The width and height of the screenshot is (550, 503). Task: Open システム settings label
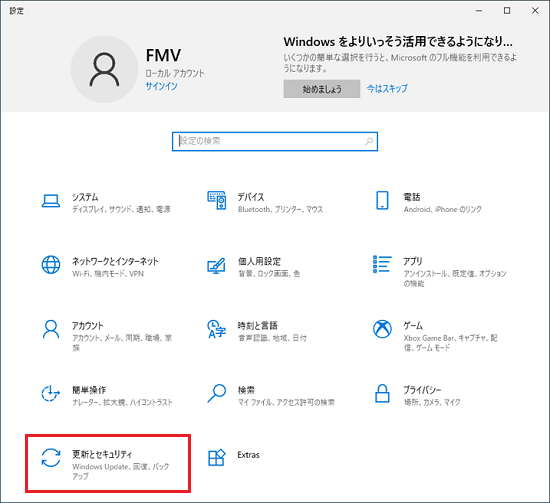85,197
